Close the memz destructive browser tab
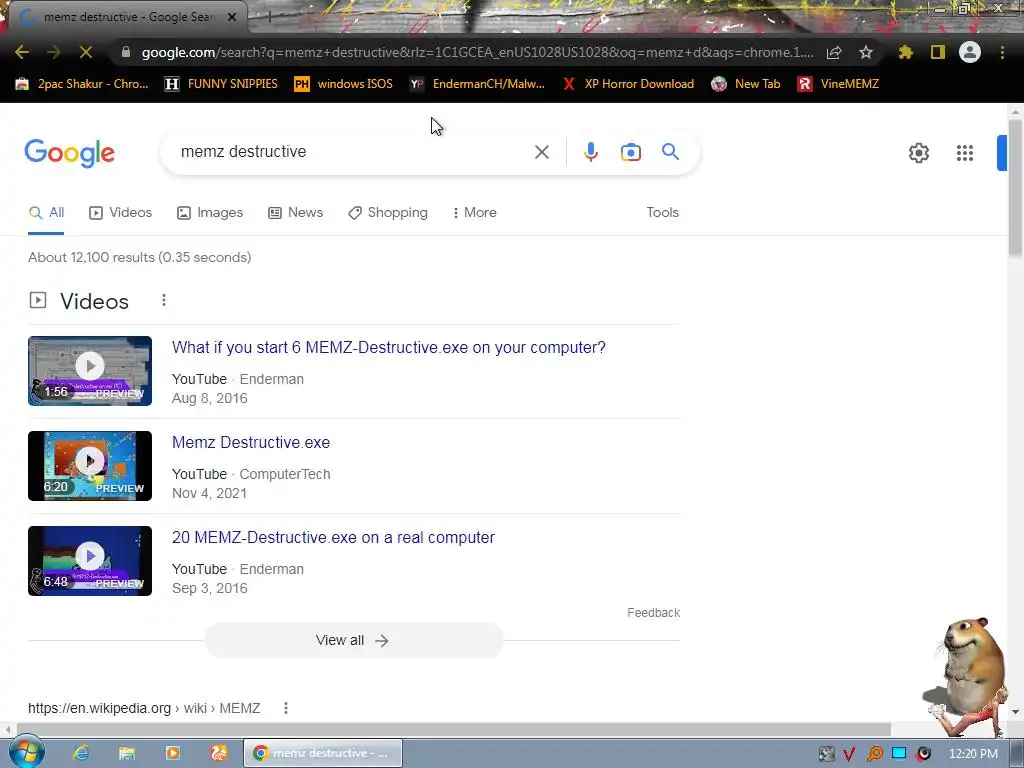The height and width of the screenshot is (768, 1024). click(232, 17)
